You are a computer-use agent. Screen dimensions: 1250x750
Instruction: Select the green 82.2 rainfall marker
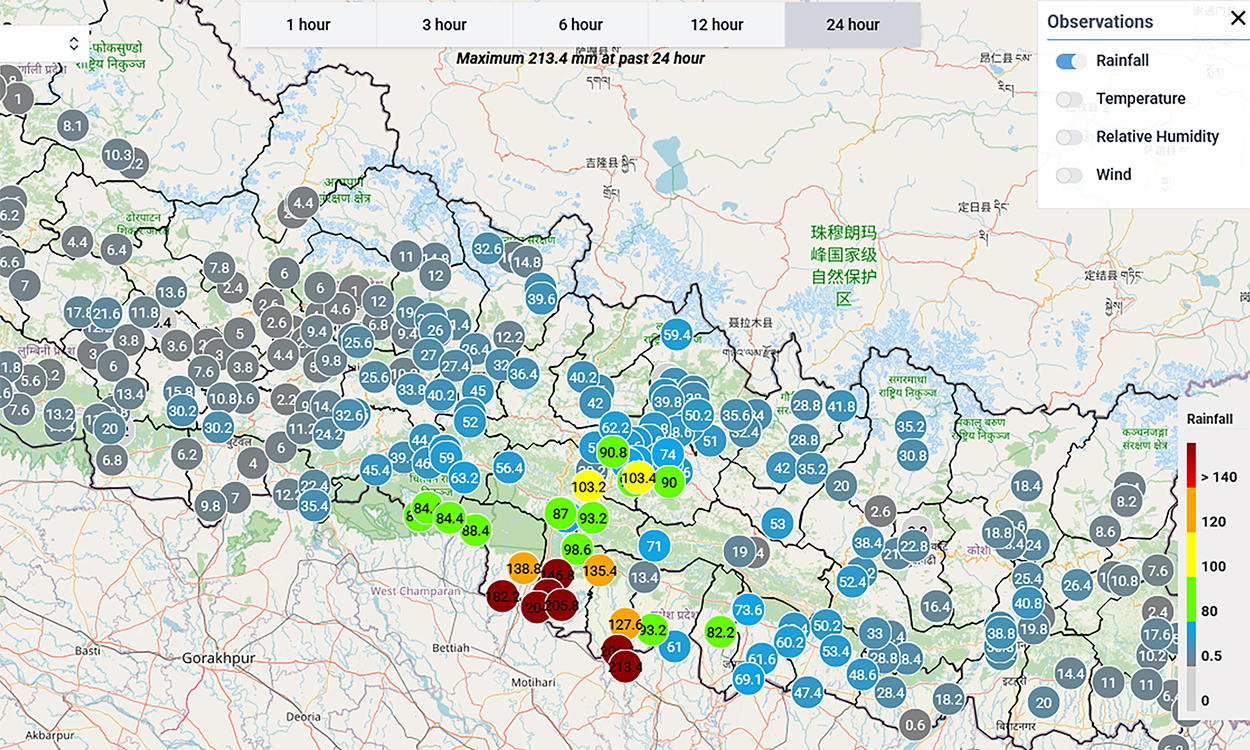[721, 632]
